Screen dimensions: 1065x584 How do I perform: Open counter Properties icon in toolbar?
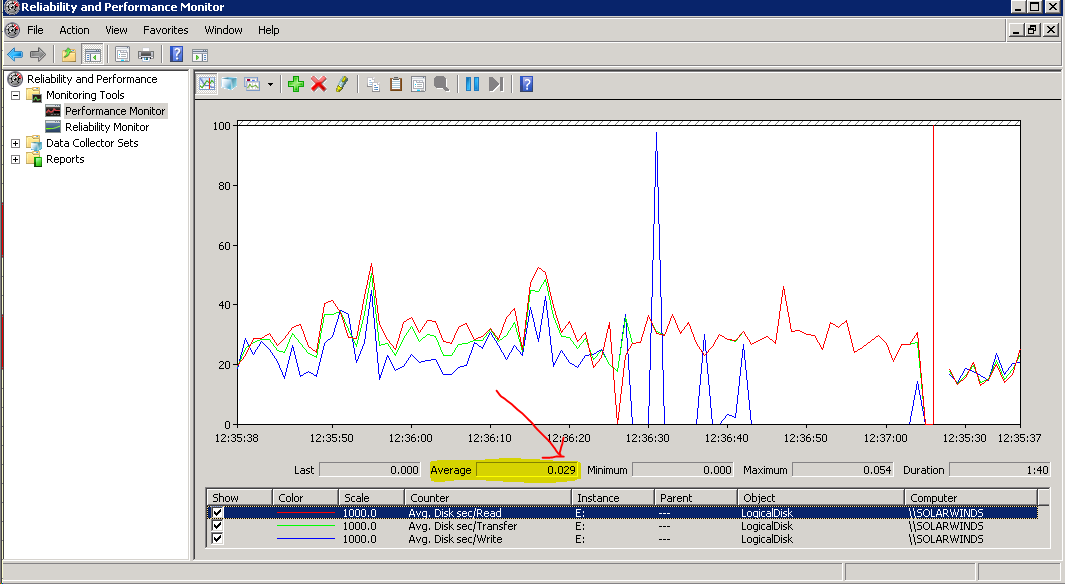(418, 84)
